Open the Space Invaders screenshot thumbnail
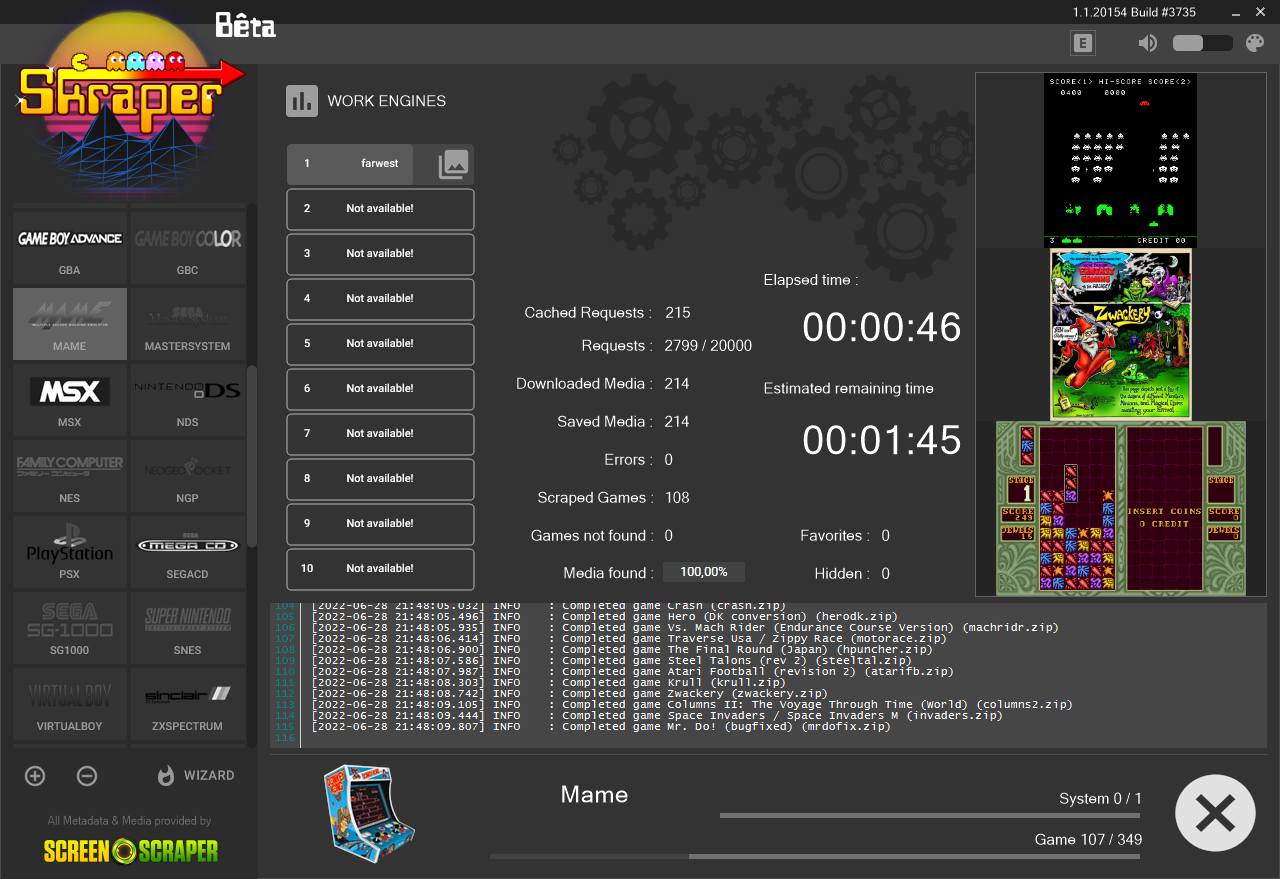This screenshot has width=1280, height=879. pos(1120,160)
